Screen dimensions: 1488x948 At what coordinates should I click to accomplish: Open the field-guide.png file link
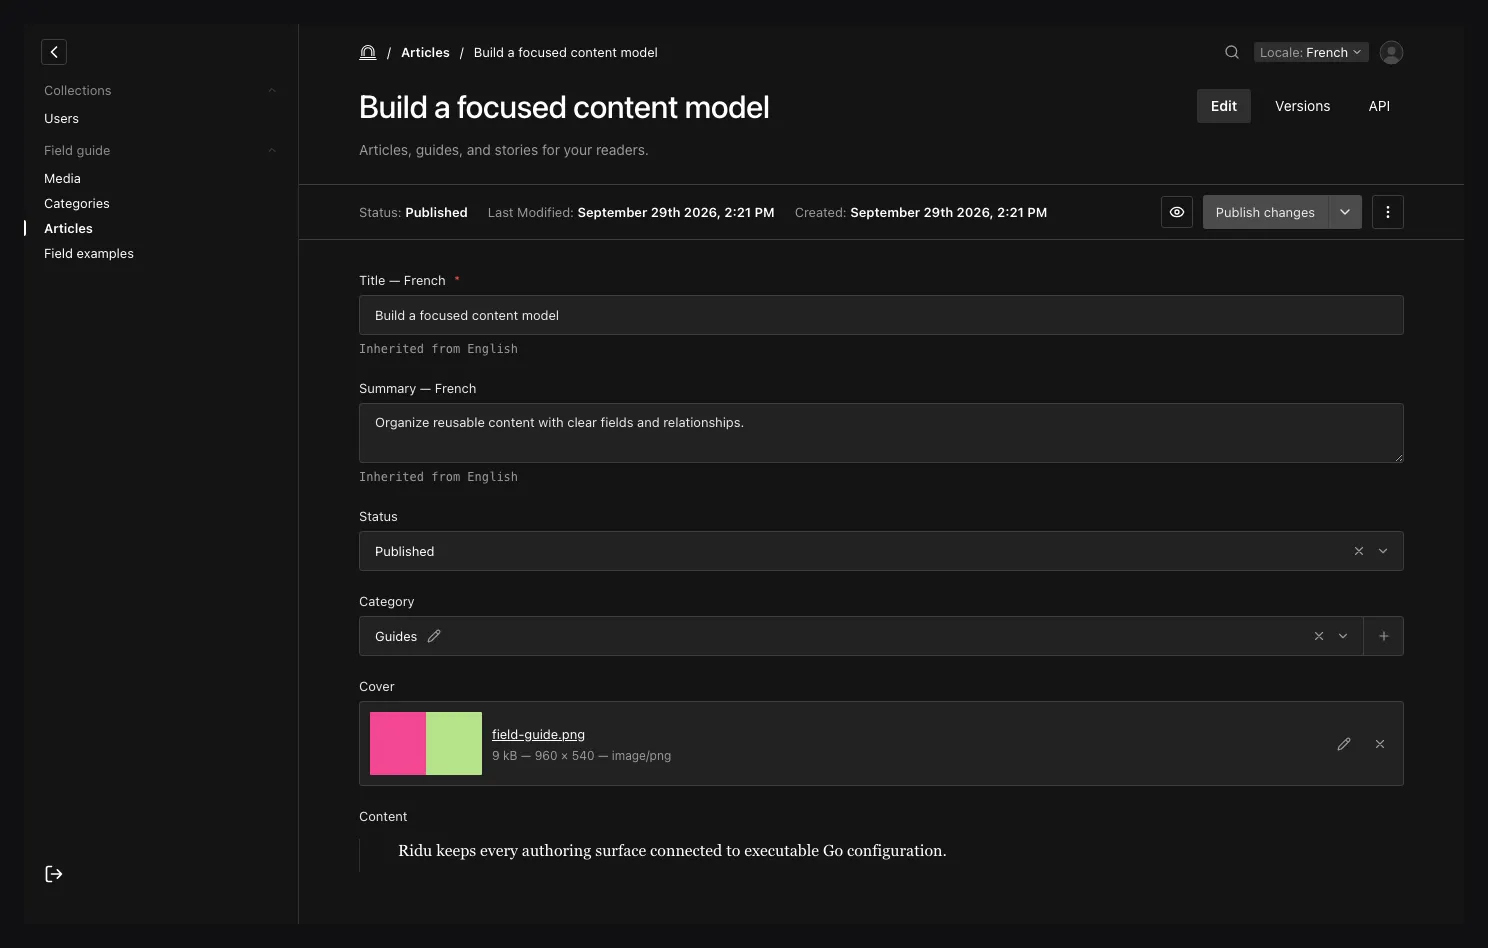[538, 734]
